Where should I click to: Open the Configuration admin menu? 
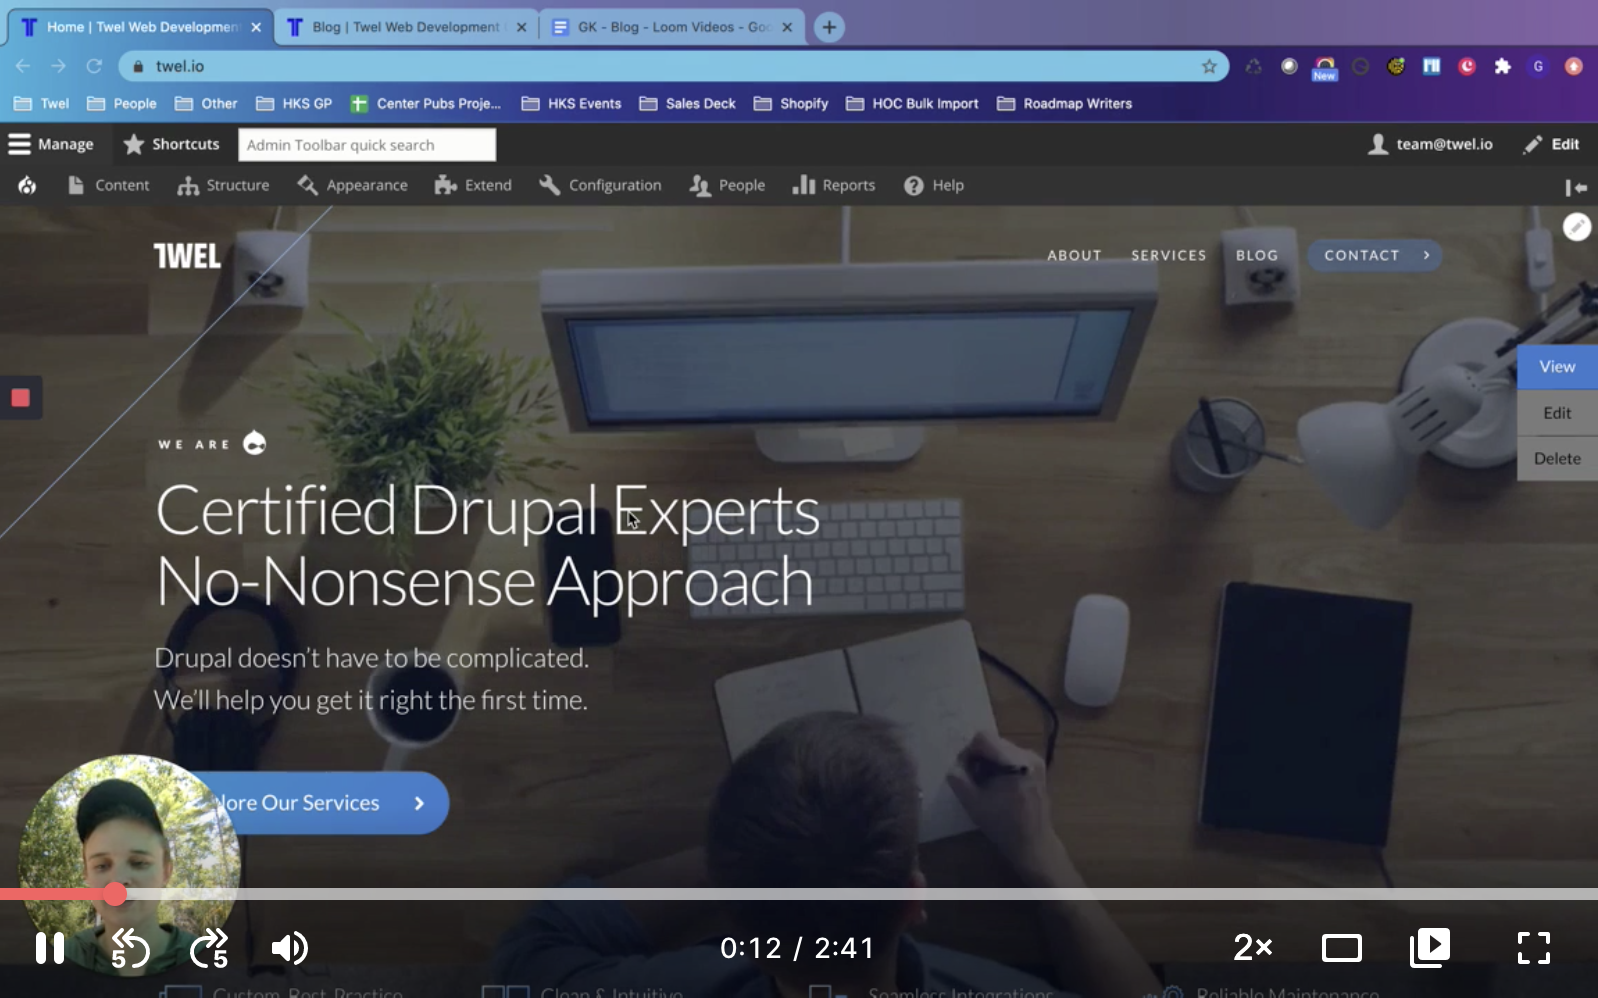point(600,185)
